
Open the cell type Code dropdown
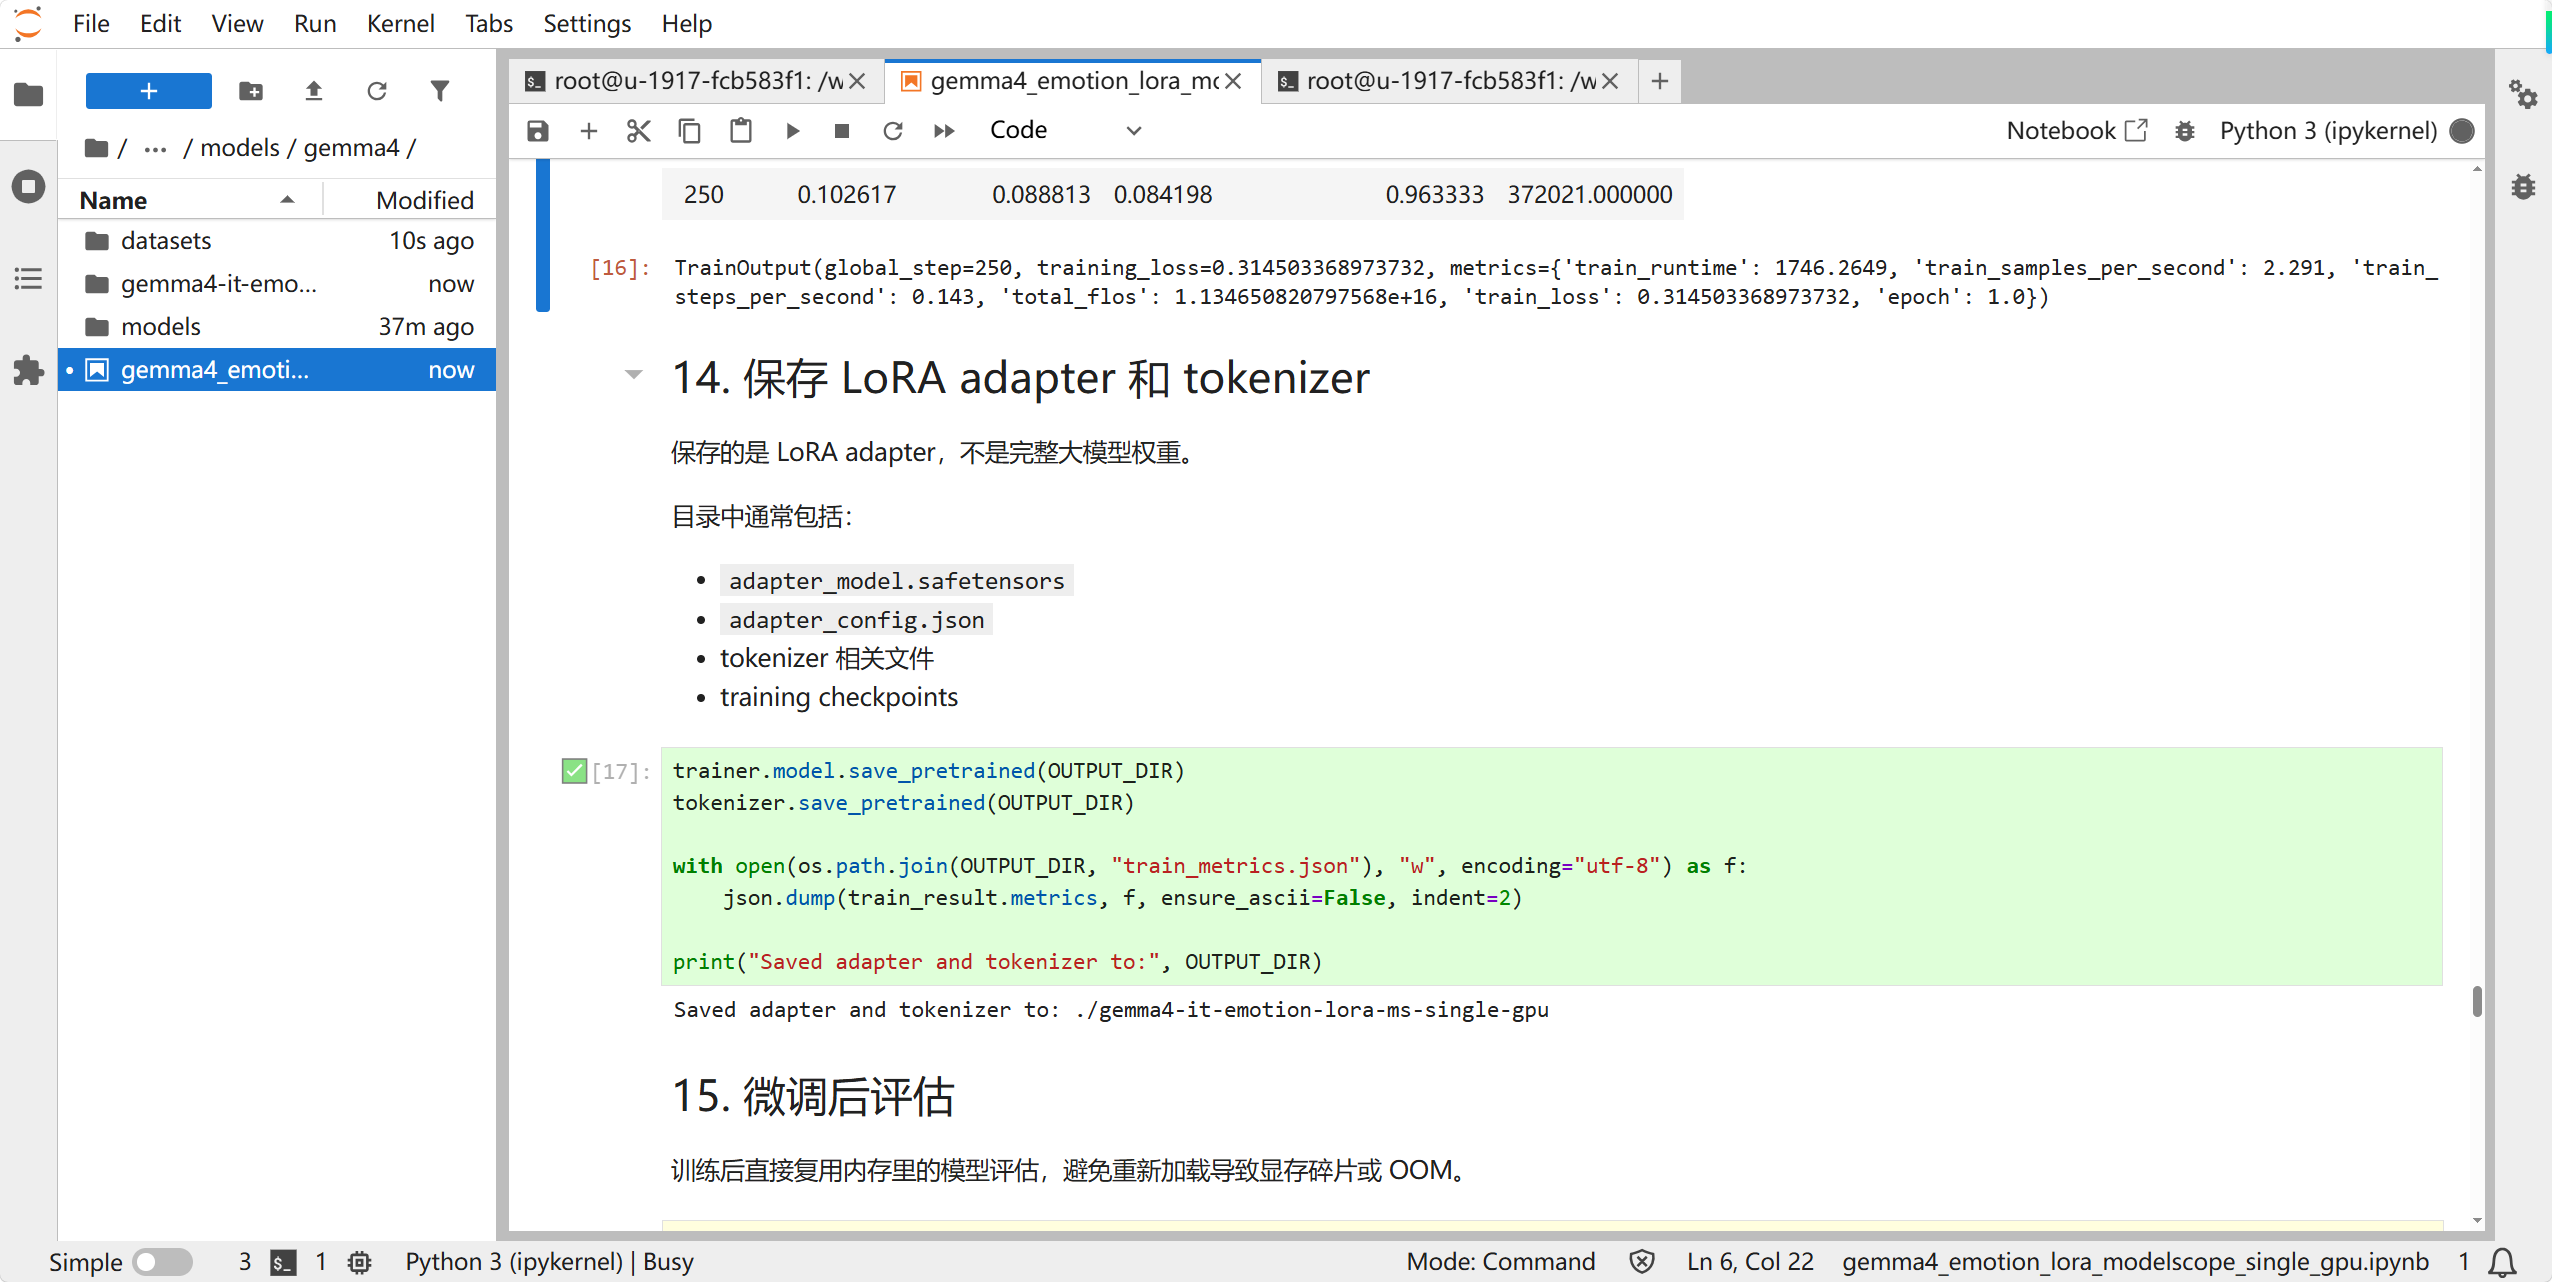1066,131
